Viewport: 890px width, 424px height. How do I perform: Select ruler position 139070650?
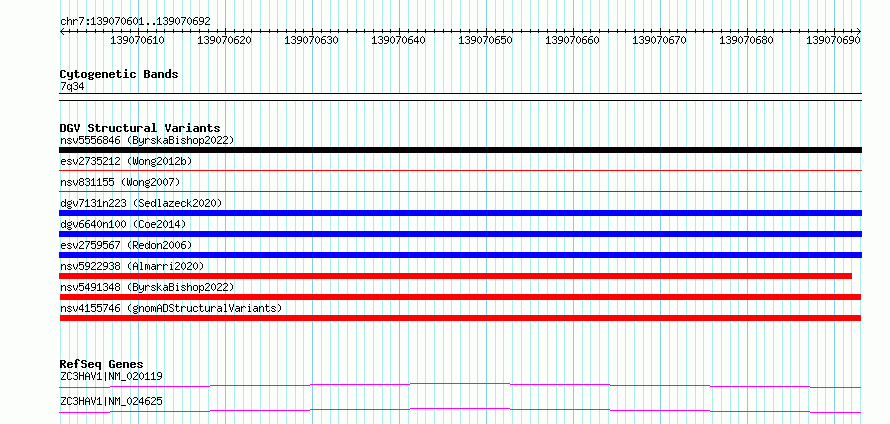[485, 40]
